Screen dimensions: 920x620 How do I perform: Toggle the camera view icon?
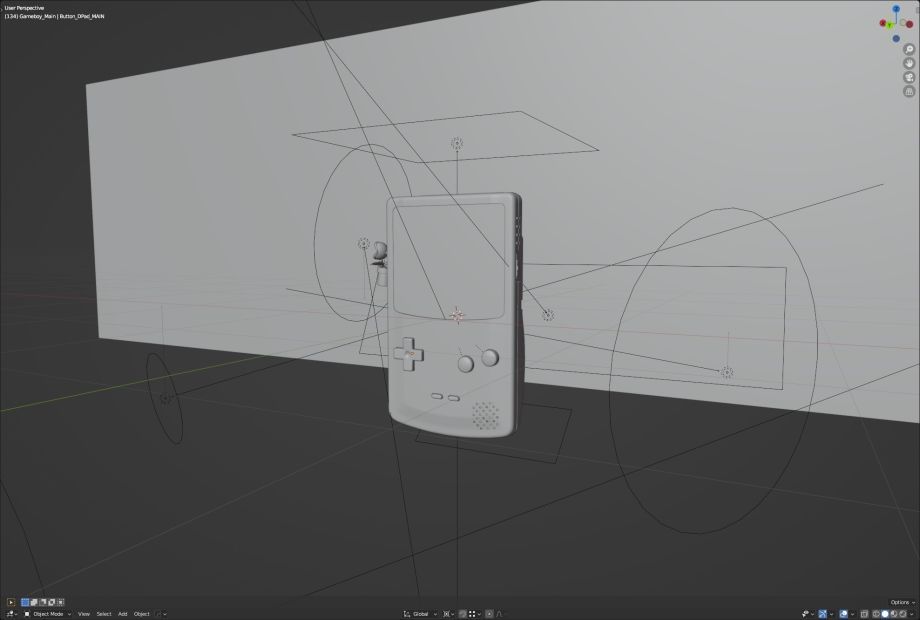point(909,77)
